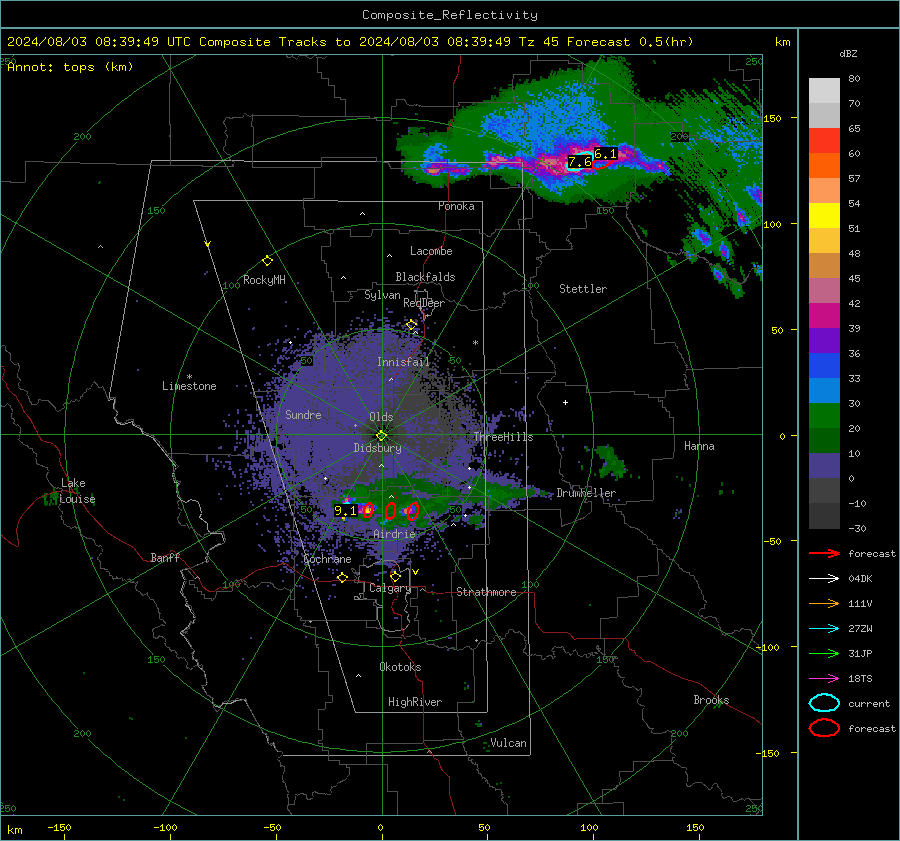Click the orange 111V arrow in the legend
The height and width of the screenshot is (841, 900).
coord(824,603)
